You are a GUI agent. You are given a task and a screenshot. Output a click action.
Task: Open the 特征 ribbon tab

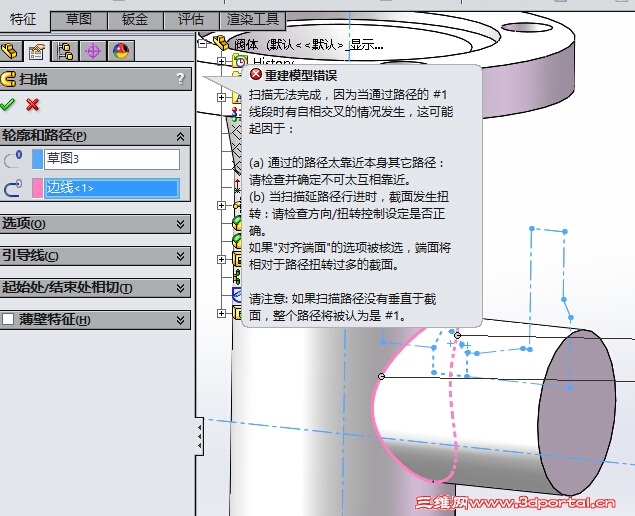tap(23, 20)
